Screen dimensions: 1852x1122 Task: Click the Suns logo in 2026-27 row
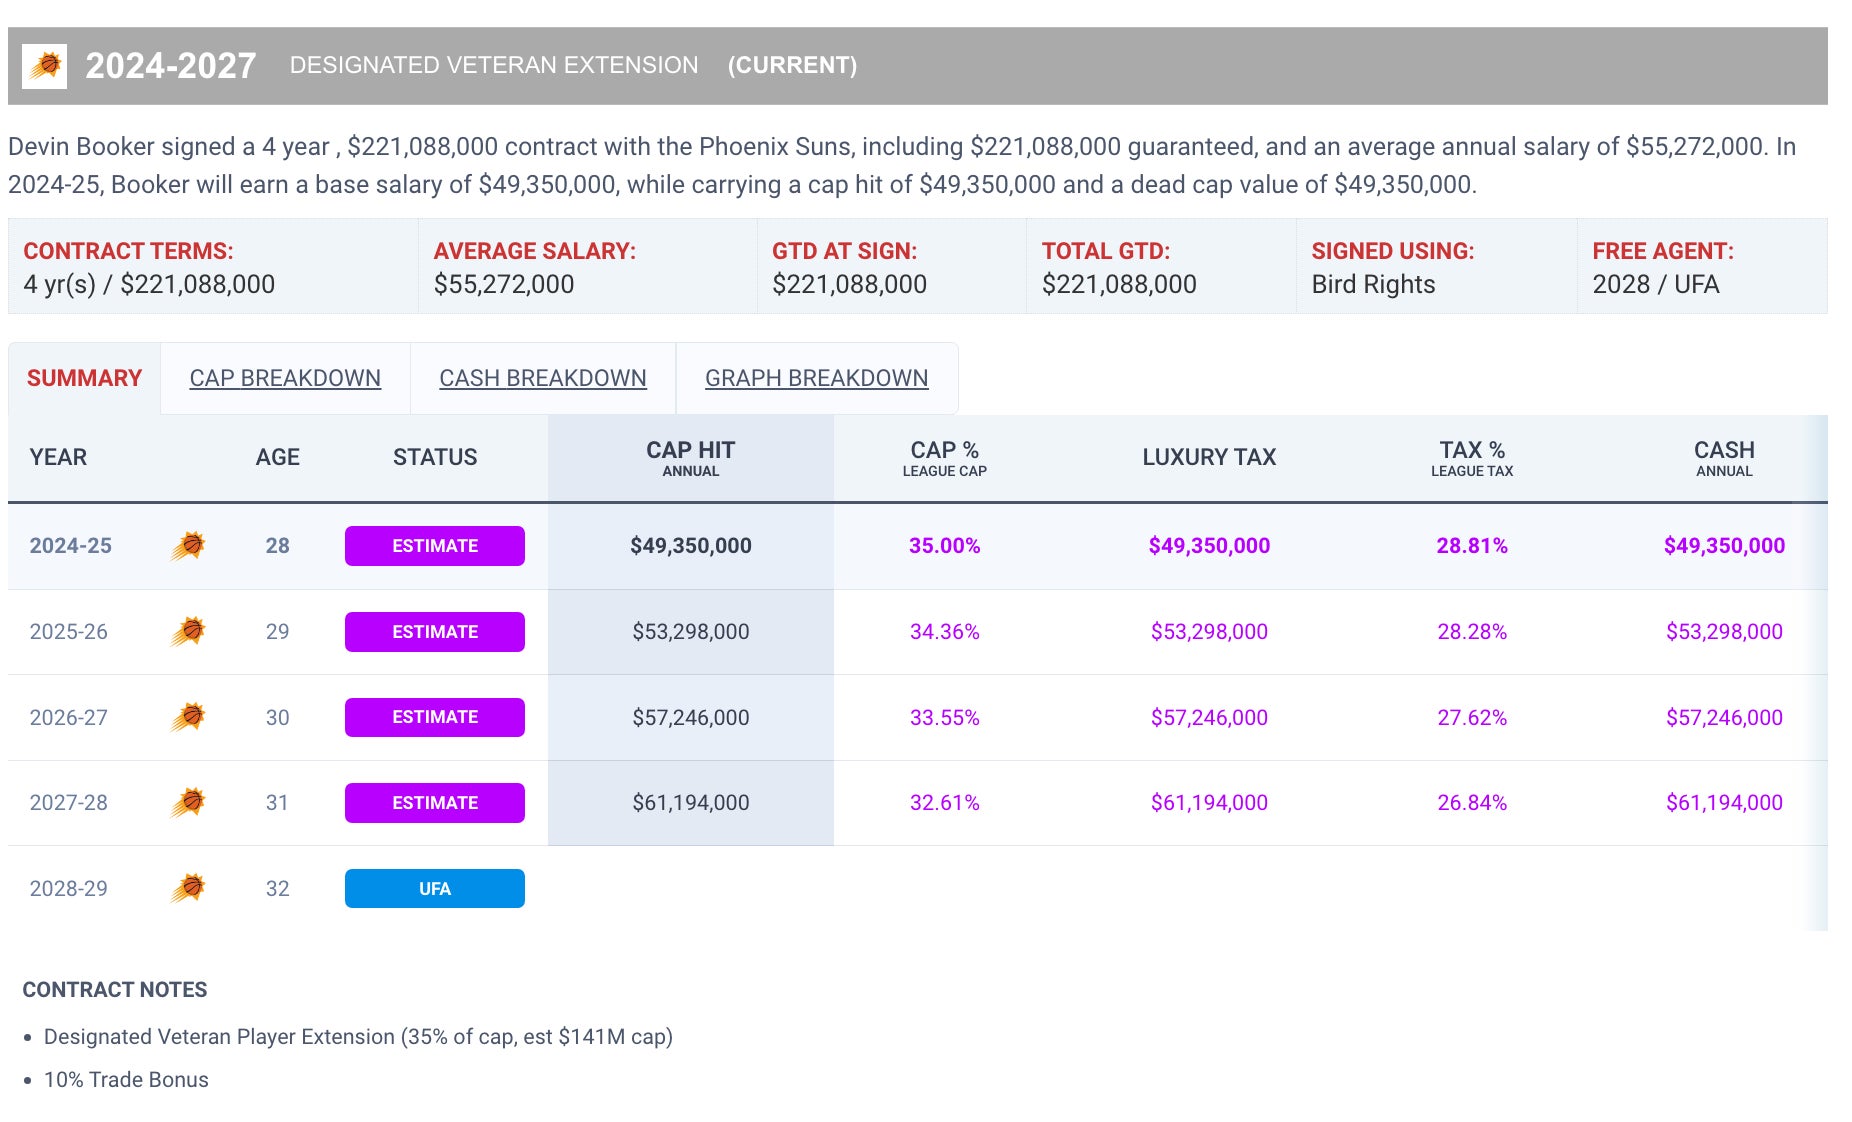188,717
